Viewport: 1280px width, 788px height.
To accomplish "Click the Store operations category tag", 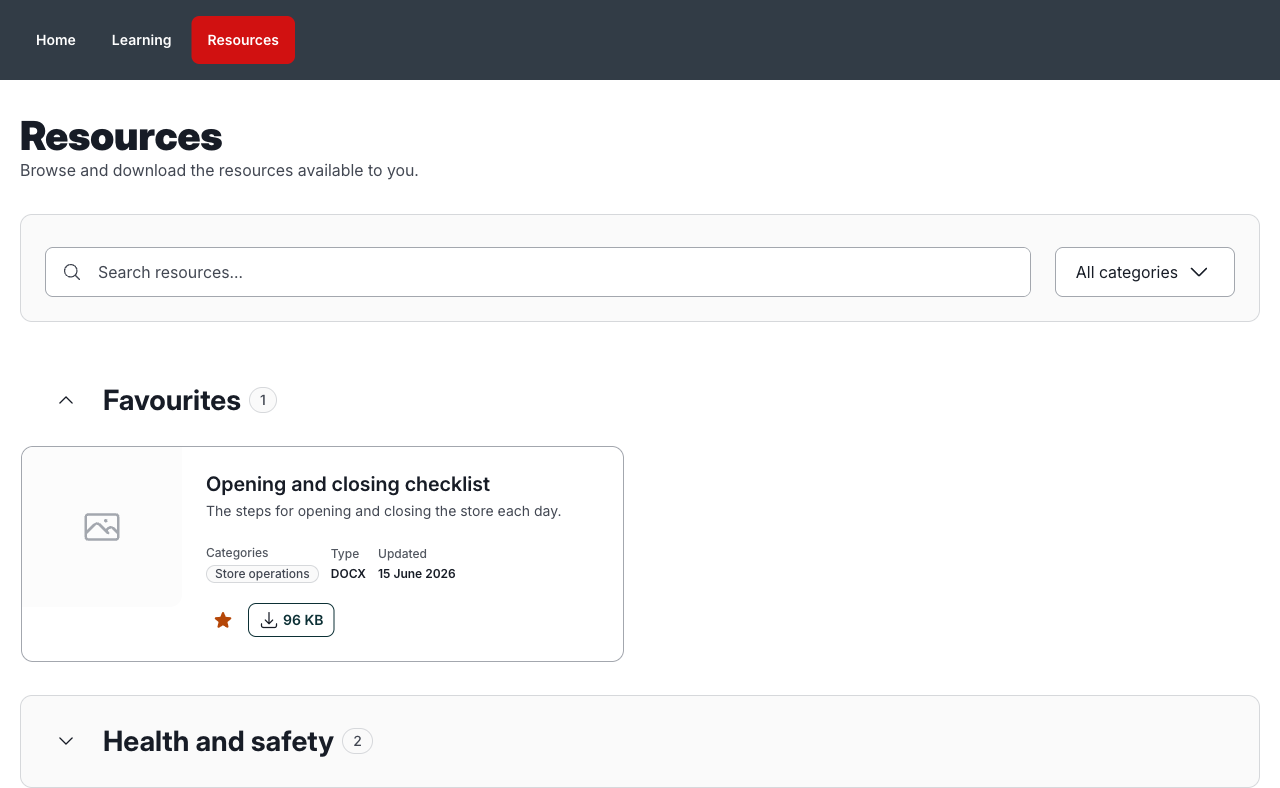I will click(262, 574).
